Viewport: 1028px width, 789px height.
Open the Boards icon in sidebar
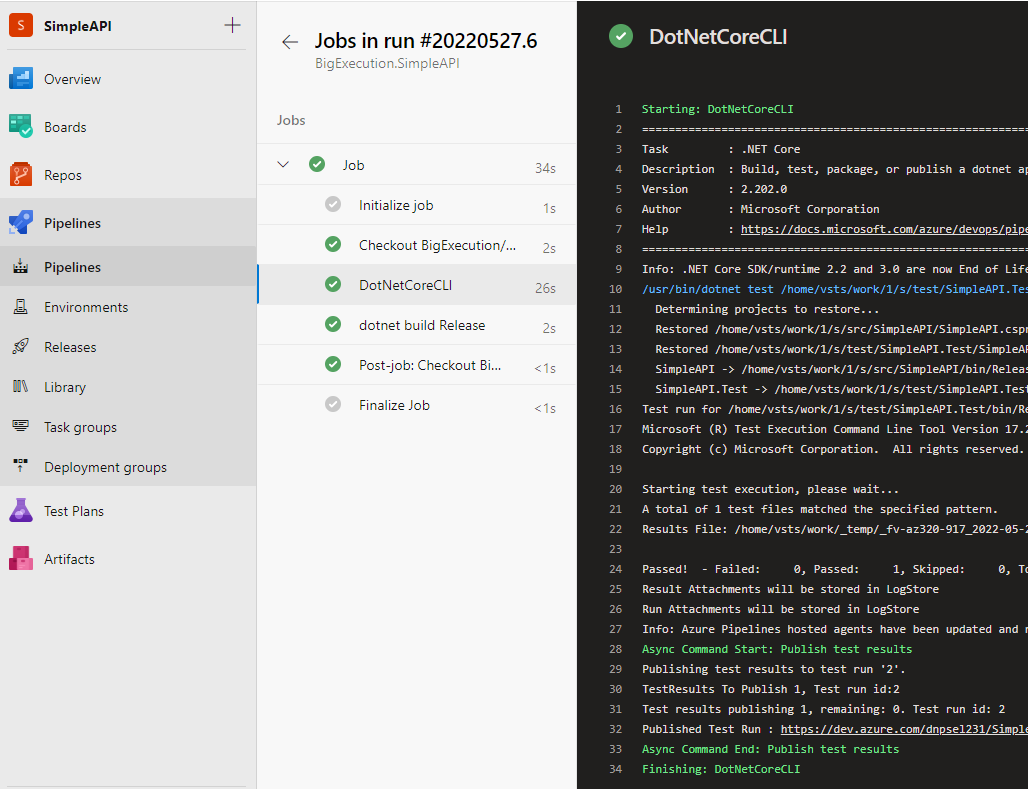(21, 127)
